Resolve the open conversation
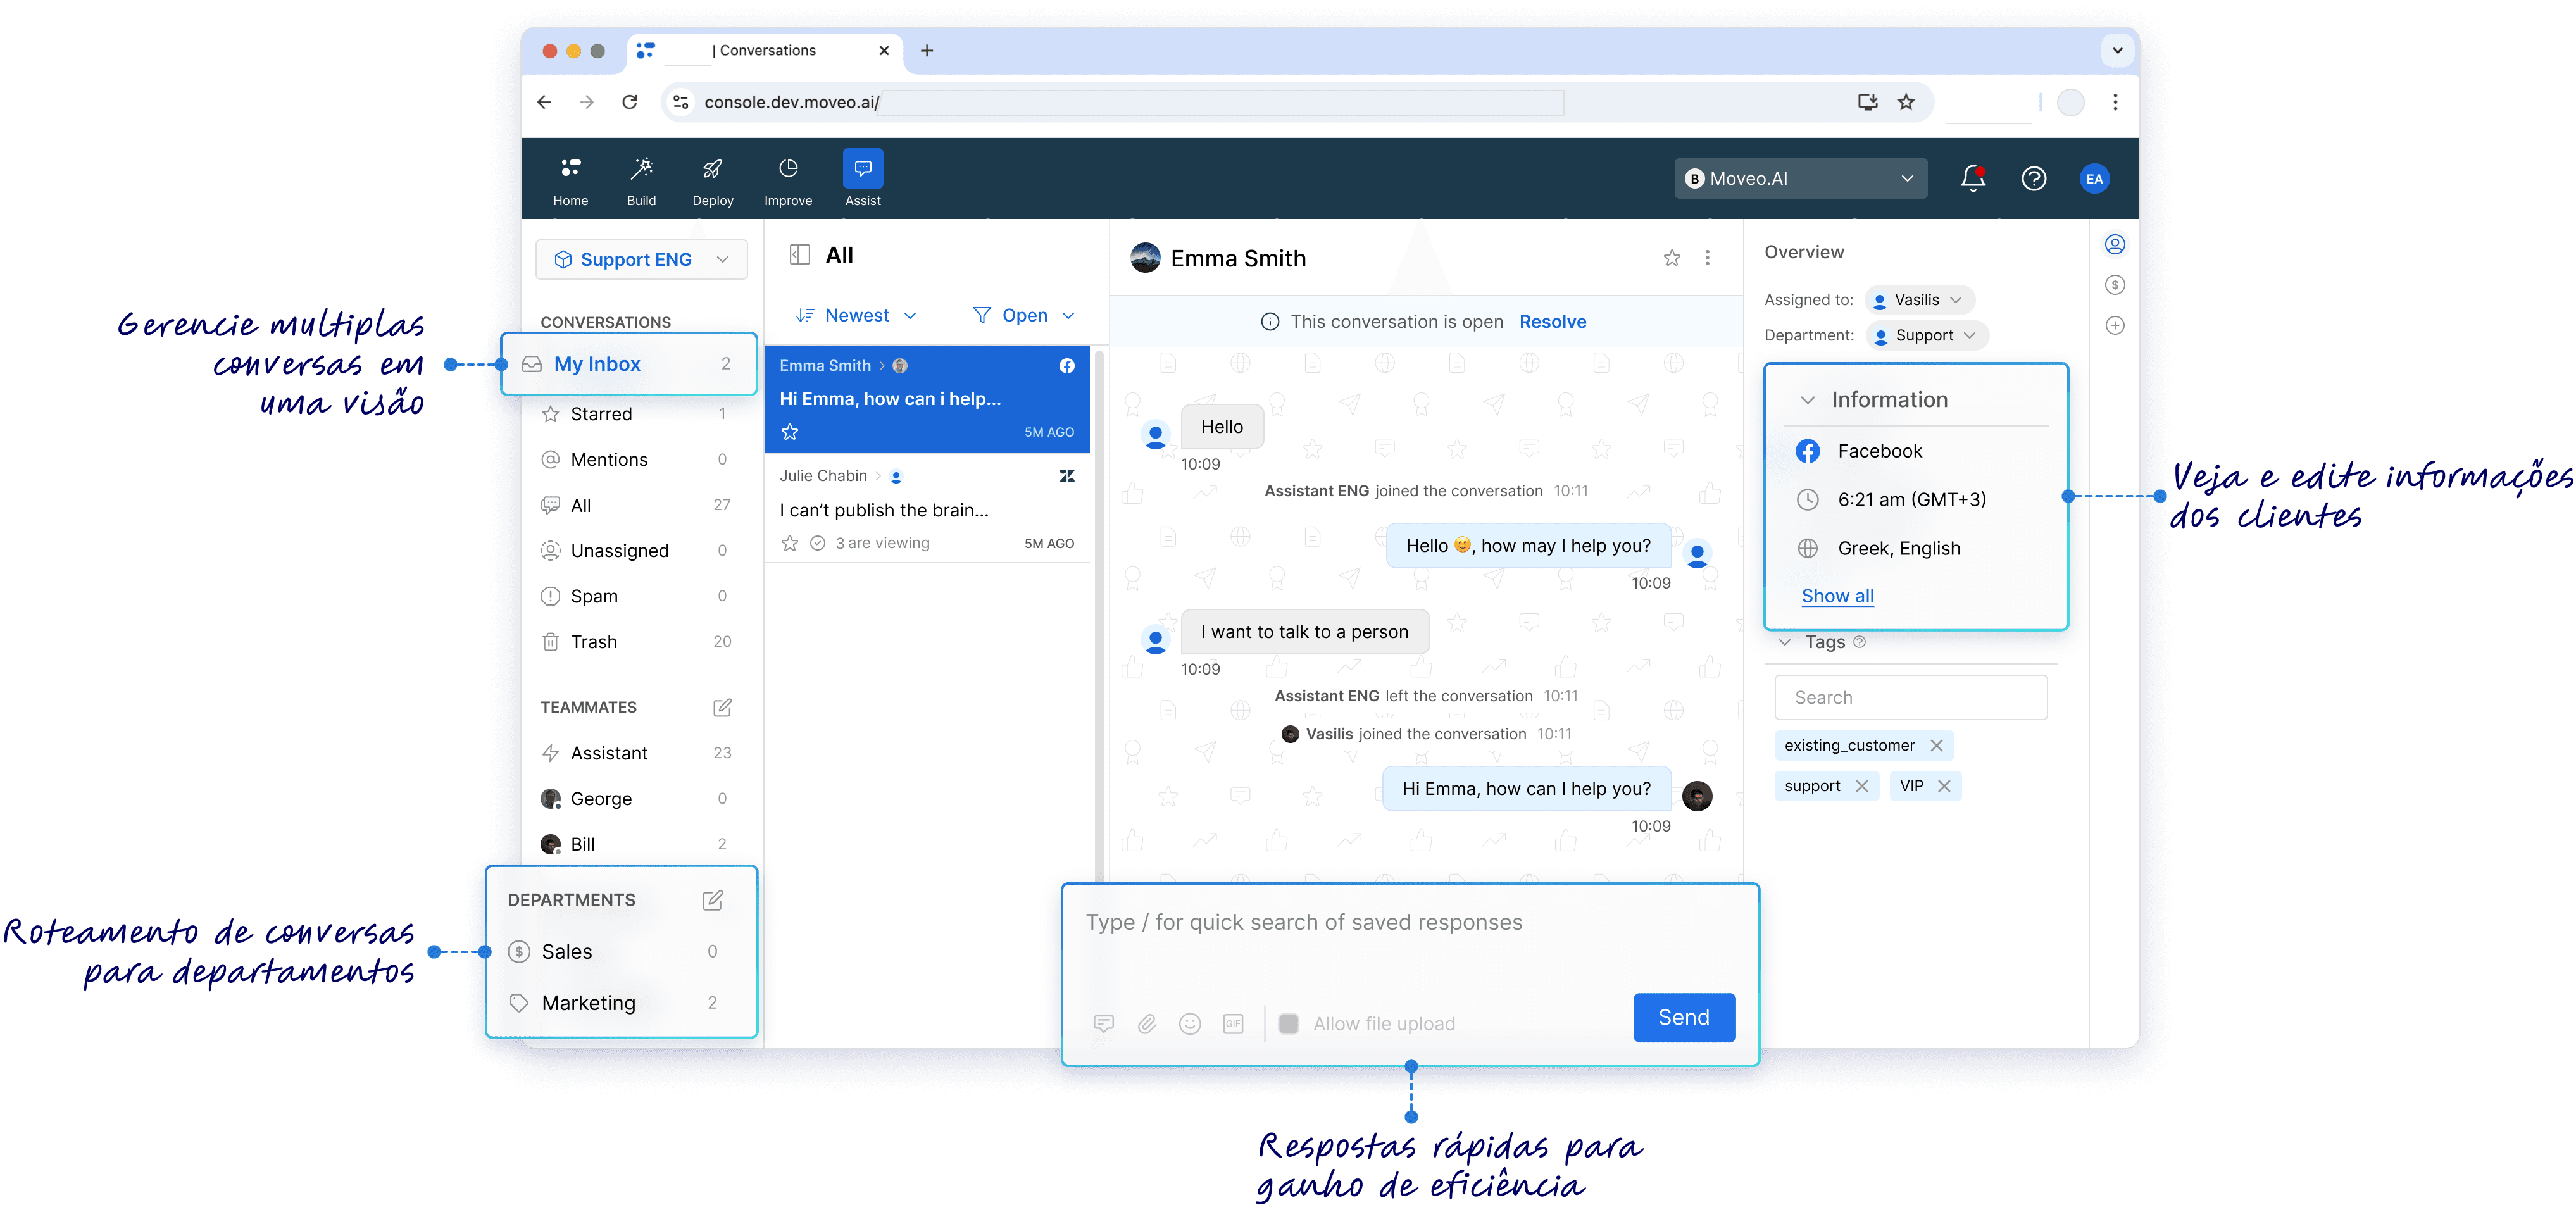Image resolution: width=2576 pixels, height=1205 pixels. [1553, 321]
